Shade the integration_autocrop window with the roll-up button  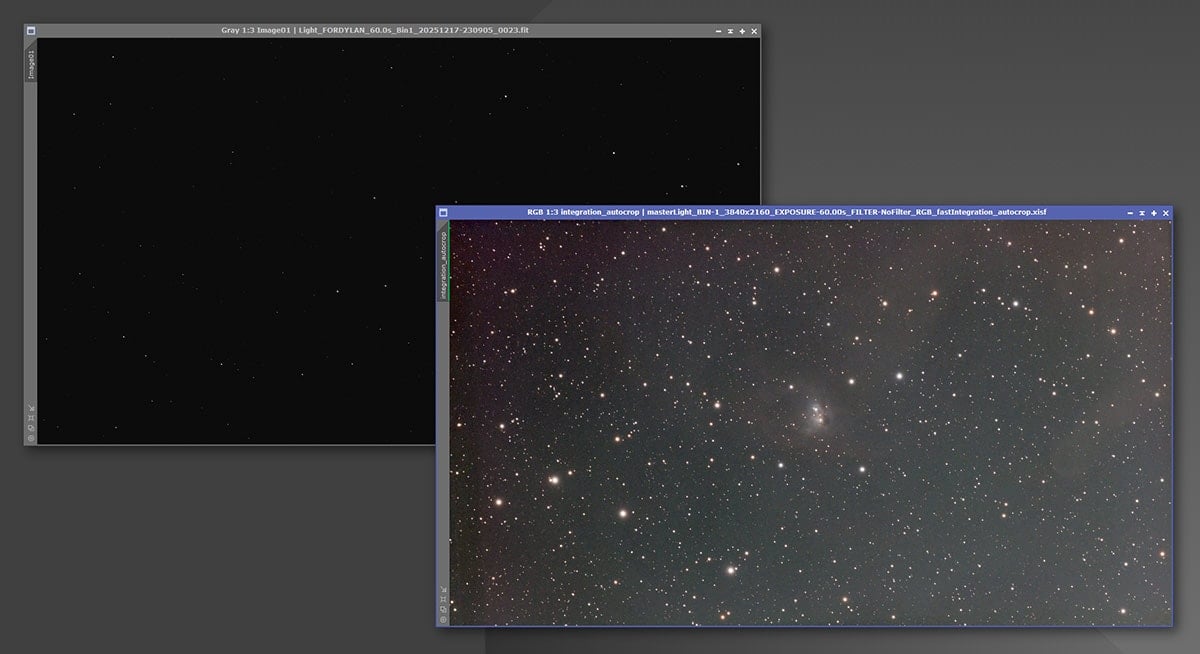tap(1142, 213)
